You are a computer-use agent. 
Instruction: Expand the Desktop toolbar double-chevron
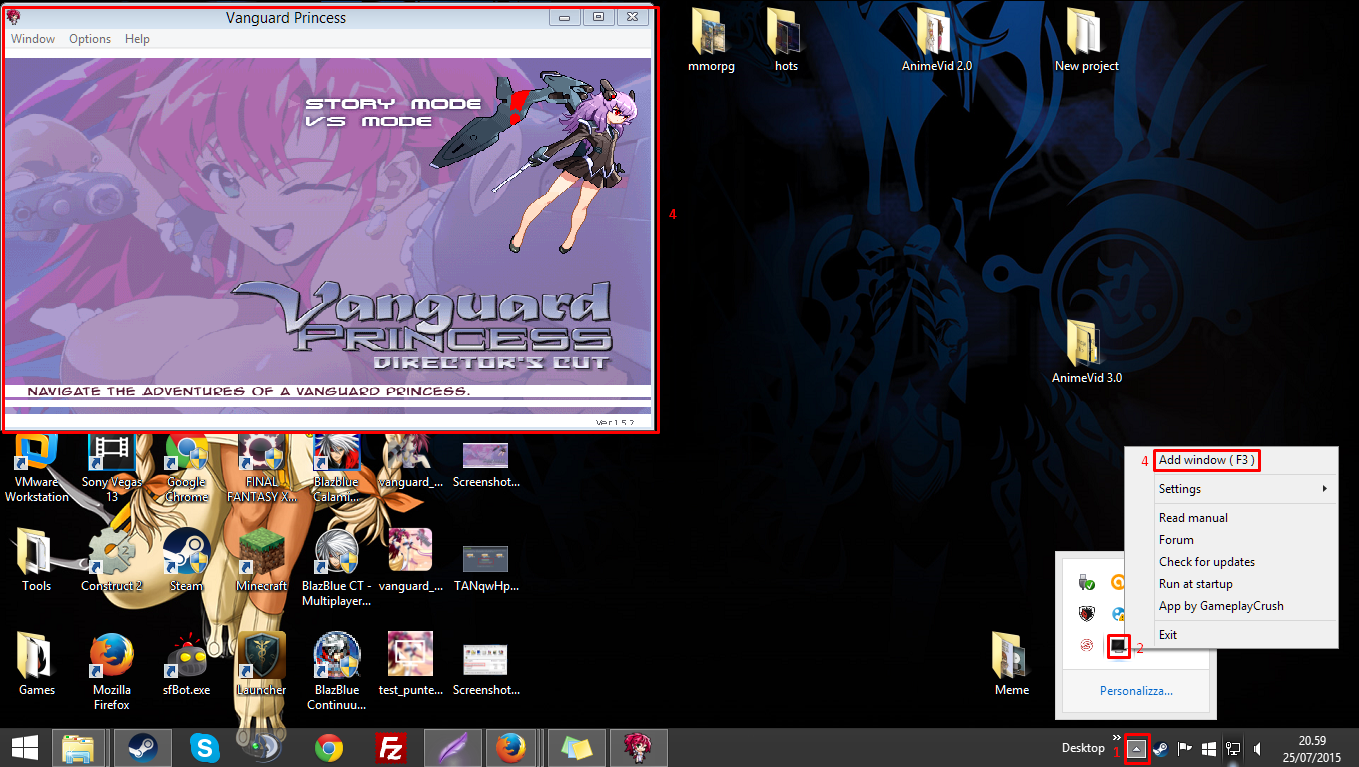(x=1117, y=738)
